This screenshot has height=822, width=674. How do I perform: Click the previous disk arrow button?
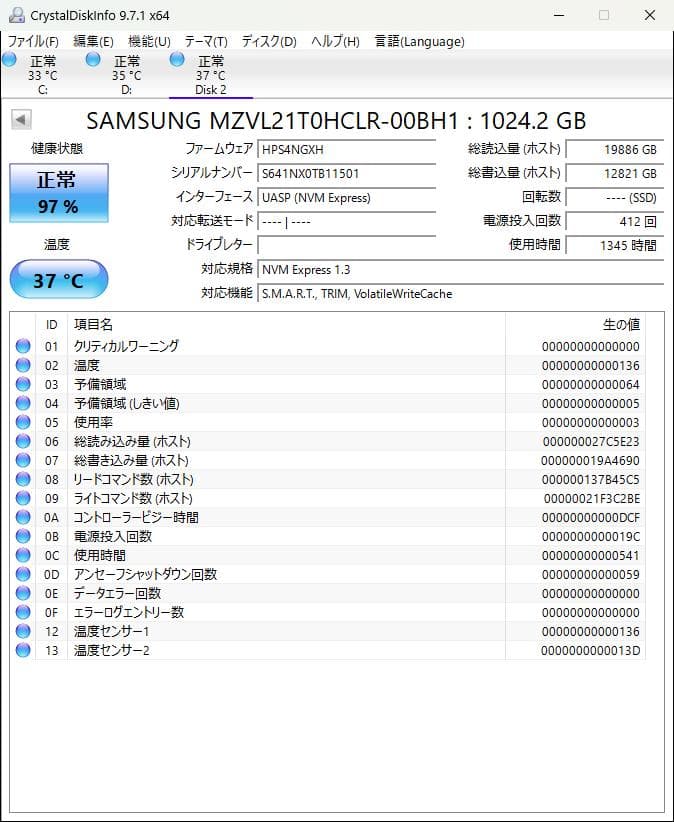(21, 120)
